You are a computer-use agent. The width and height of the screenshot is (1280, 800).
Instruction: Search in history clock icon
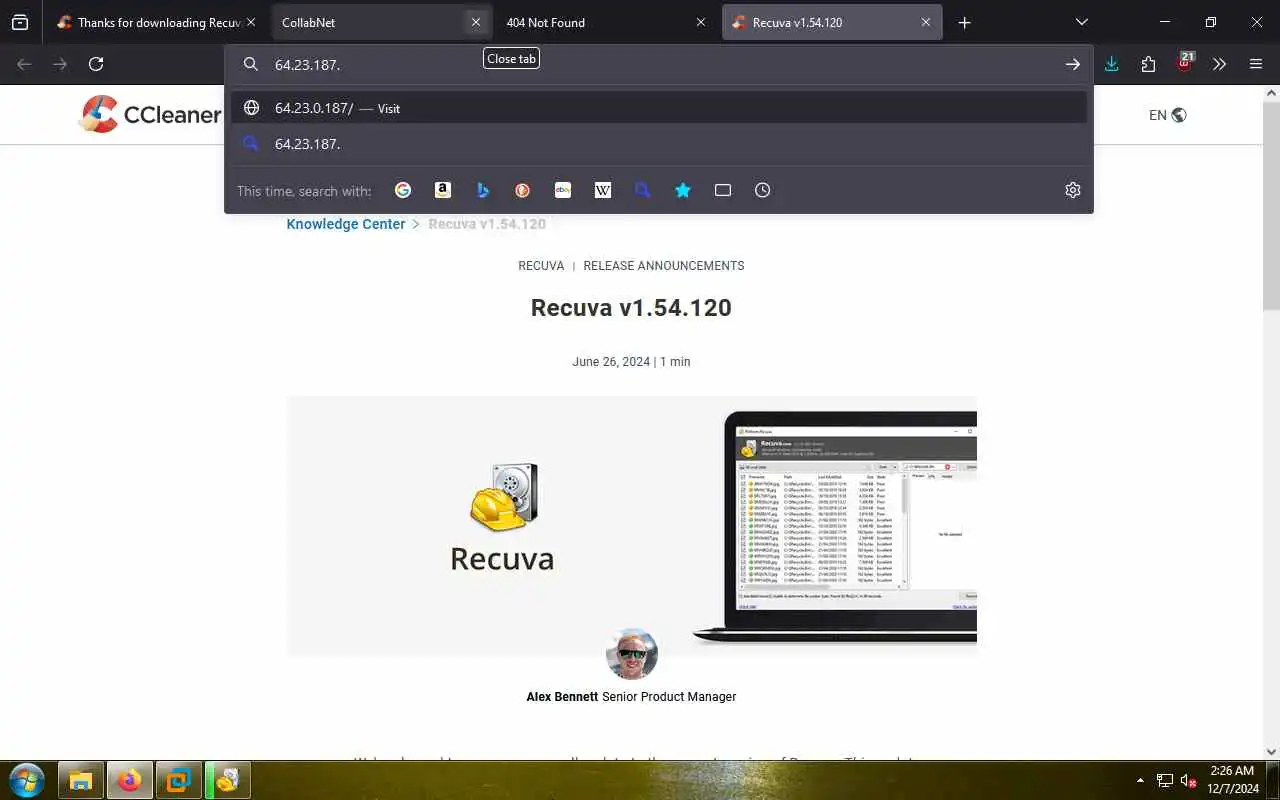tap(763, 190)
